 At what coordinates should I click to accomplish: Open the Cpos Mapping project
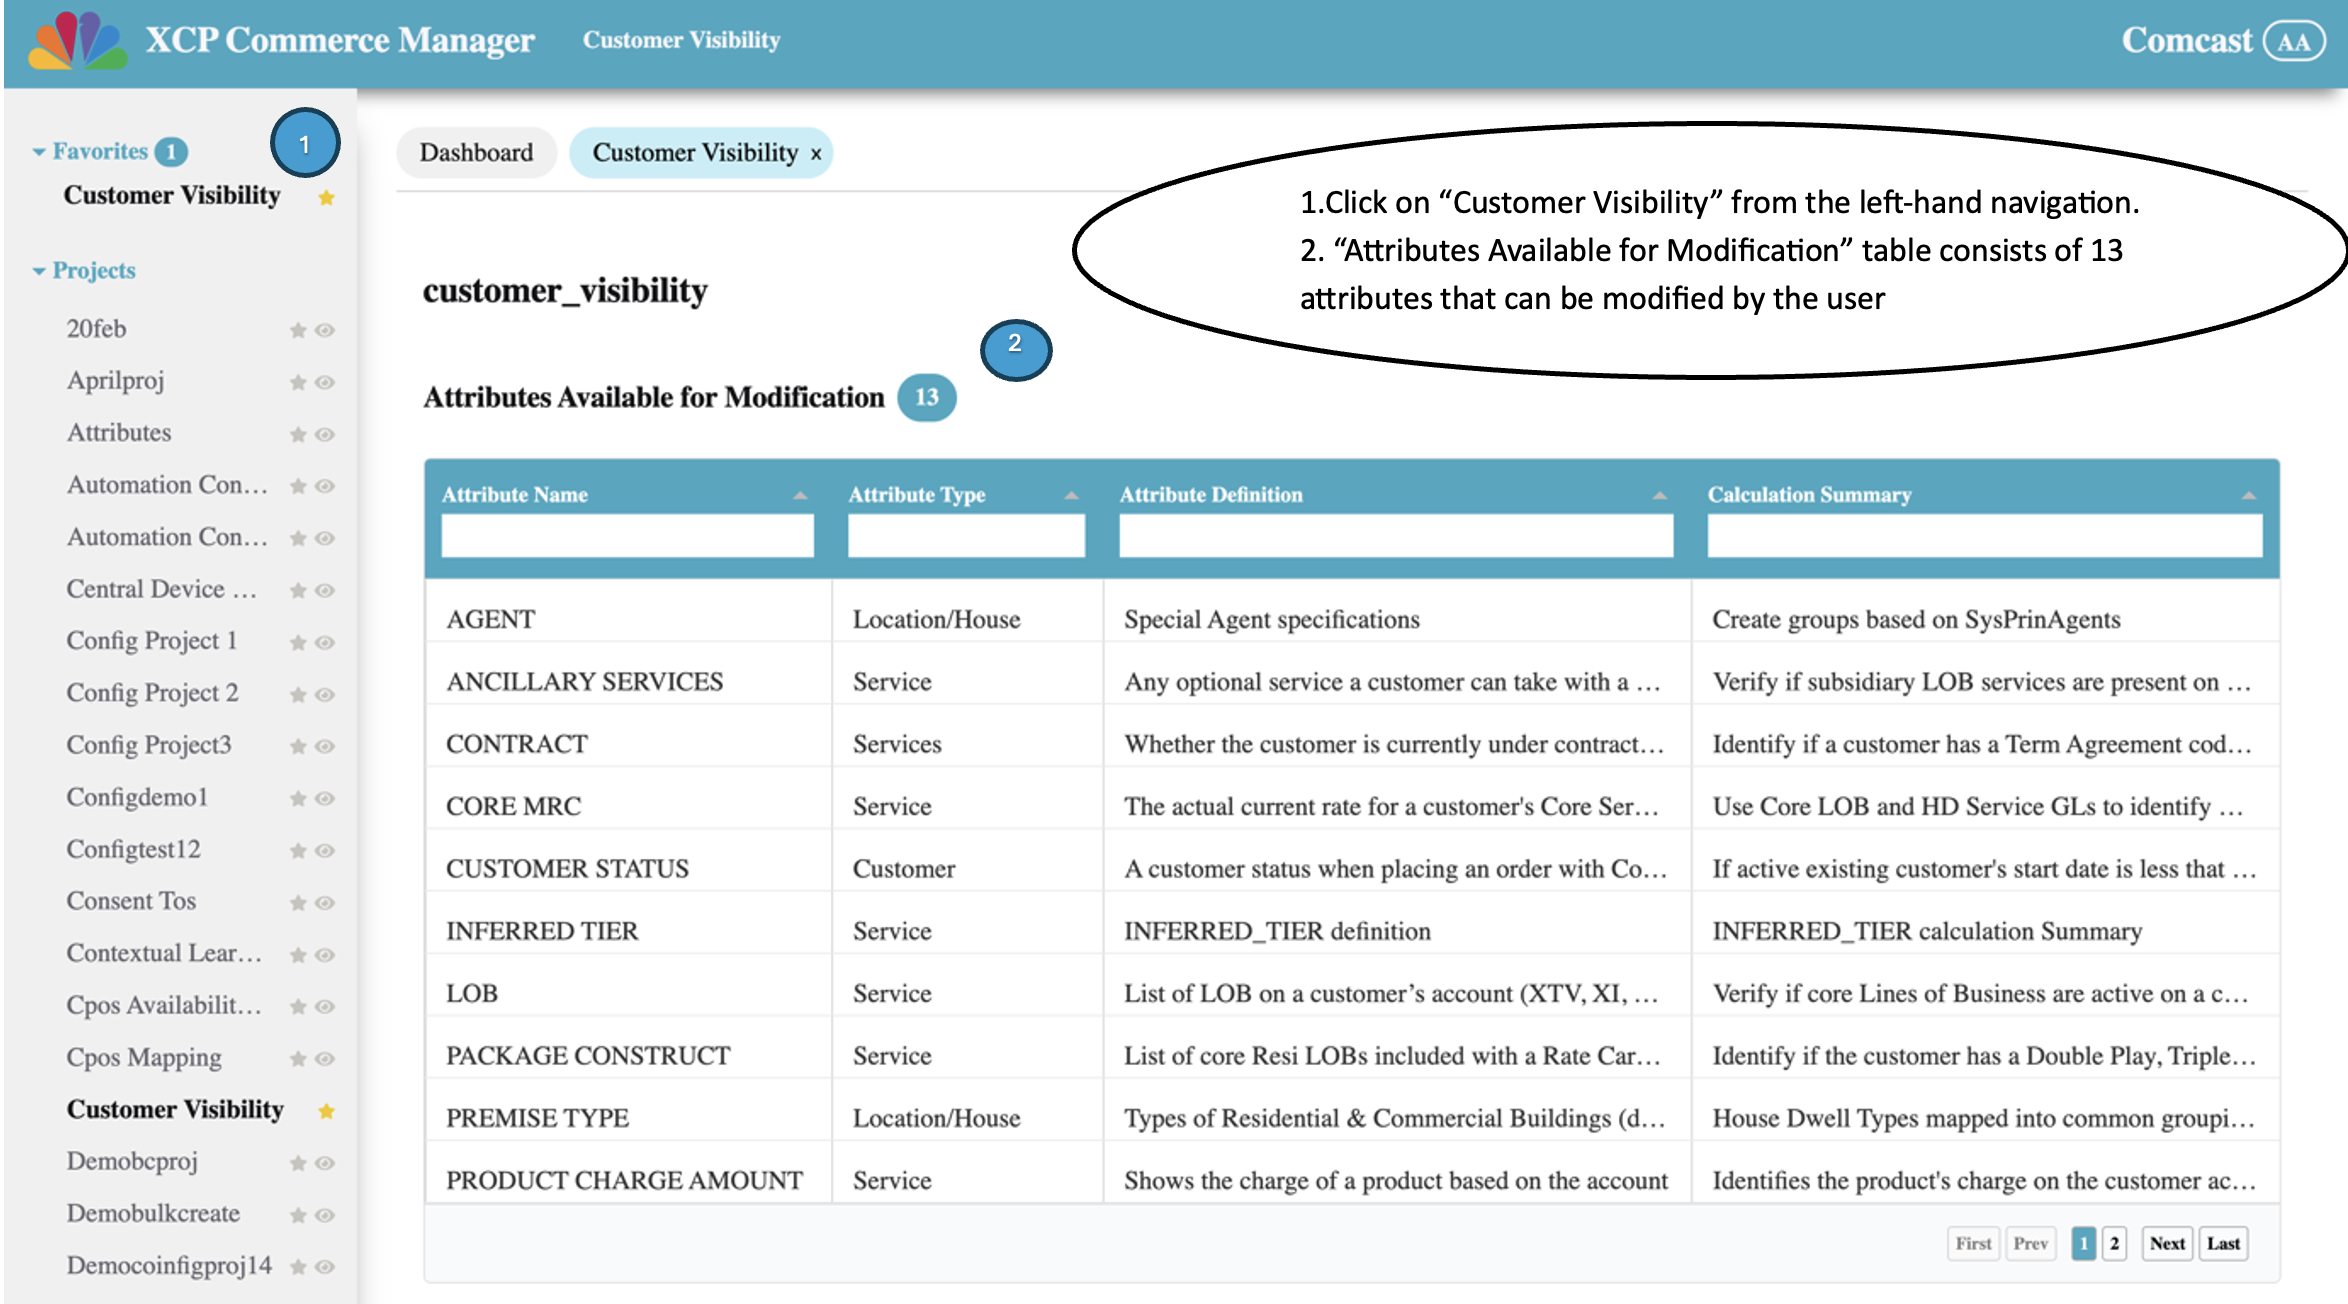coord(144,1058)
